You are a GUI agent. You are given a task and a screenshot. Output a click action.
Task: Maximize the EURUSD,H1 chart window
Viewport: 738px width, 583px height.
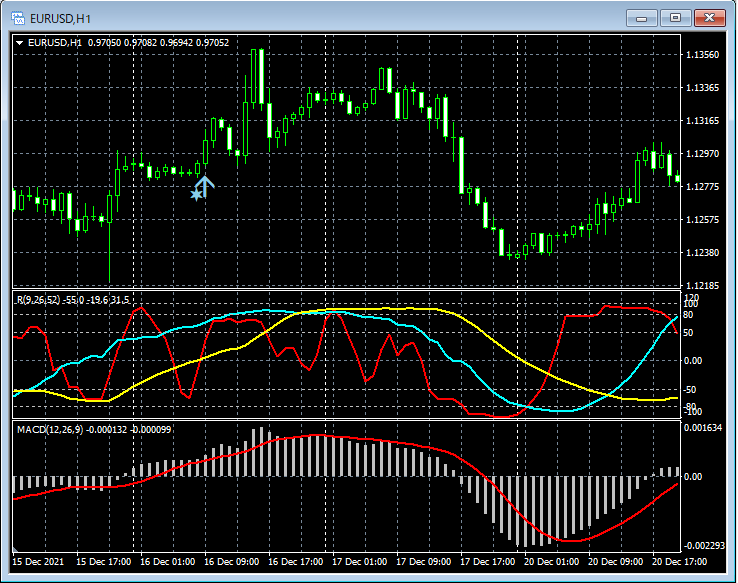tap(675, 18)
